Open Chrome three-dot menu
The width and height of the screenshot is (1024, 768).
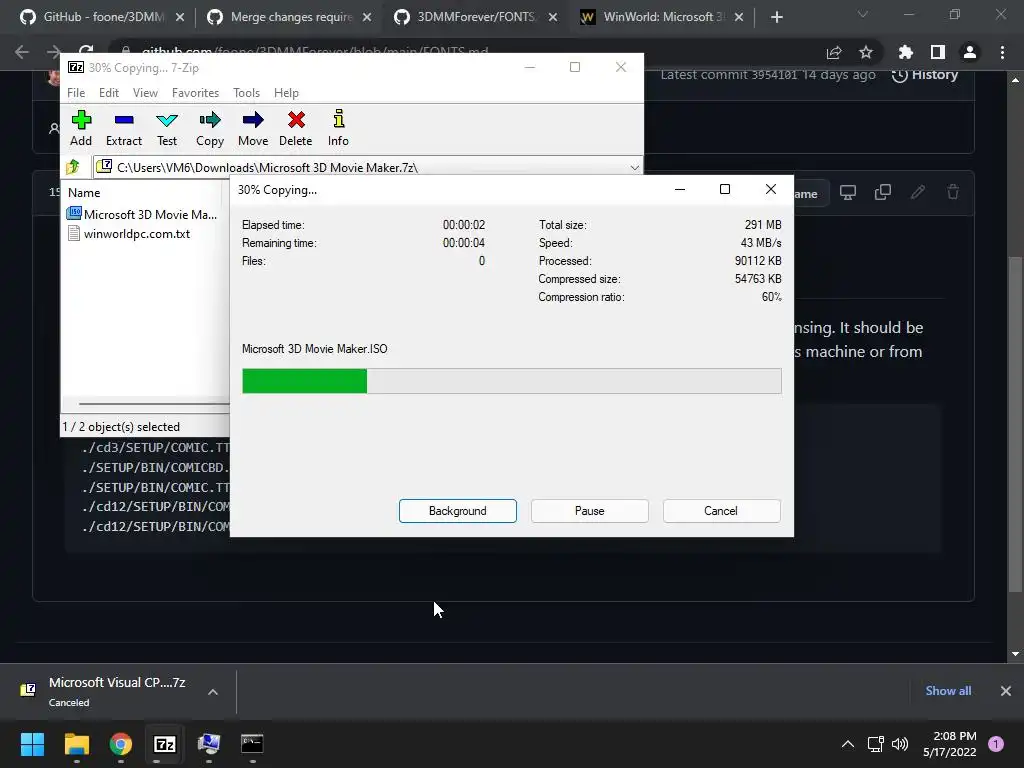click(x=1002, y=52)
